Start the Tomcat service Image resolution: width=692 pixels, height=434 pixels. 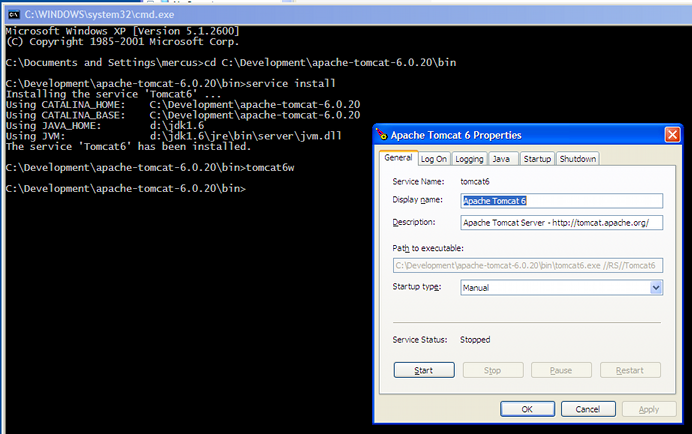tap(424, 370)
